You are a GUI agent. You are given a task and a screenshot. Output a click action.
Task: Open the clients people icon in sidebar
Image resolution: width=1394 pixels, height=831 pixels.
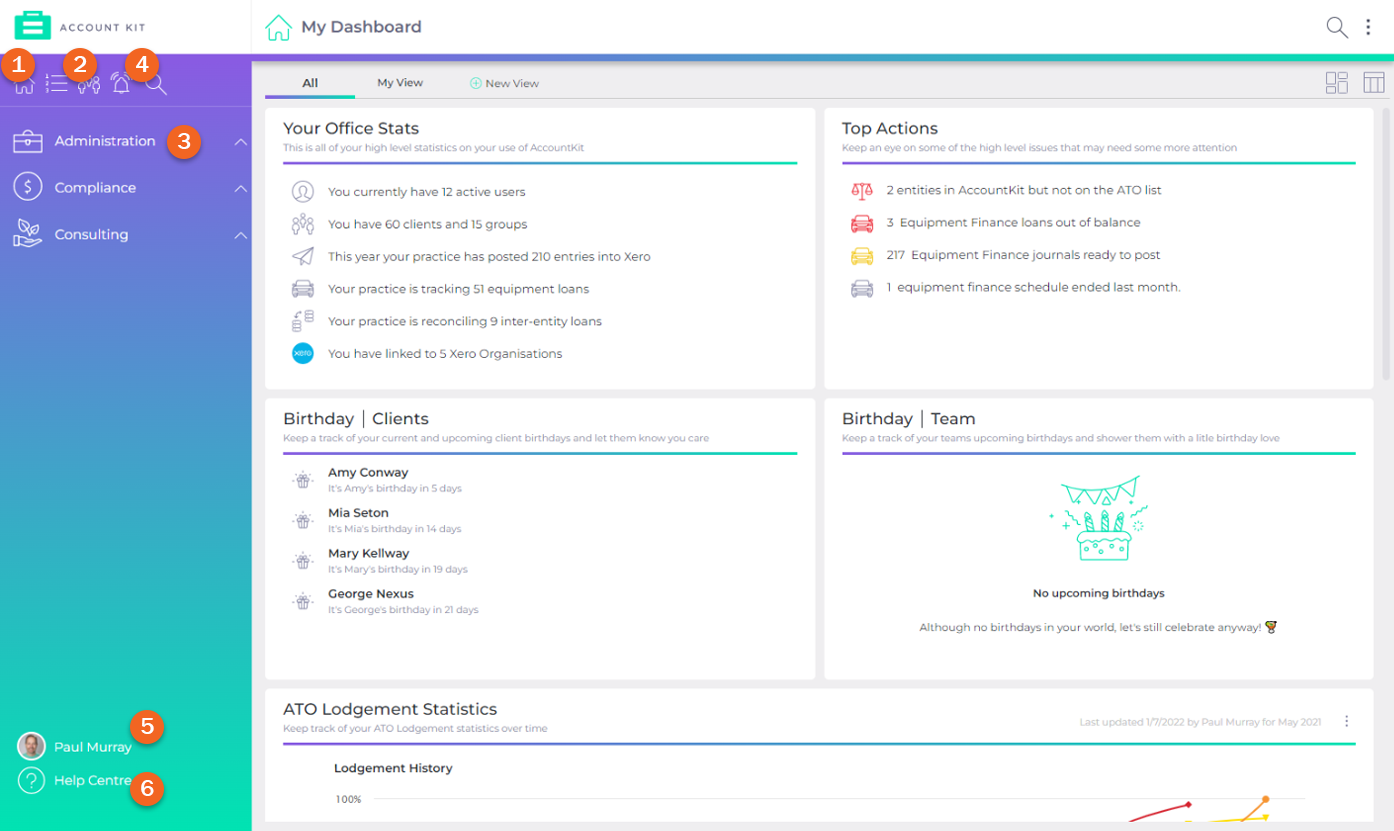tap(89, 84)
